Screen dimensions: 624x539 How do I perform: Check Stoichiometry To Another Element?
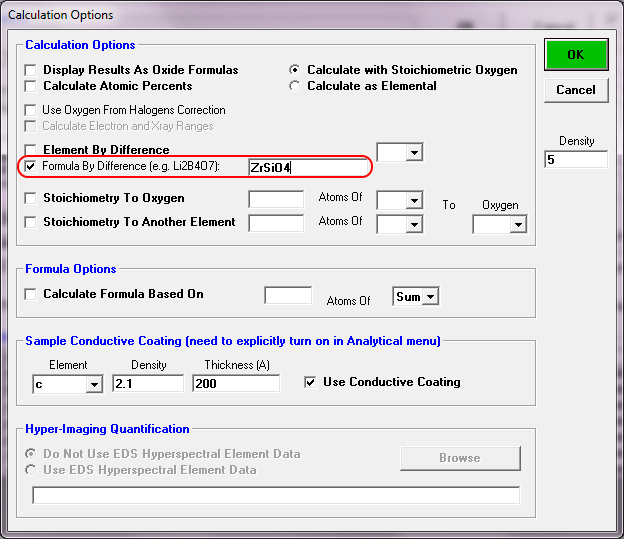tap(32, 222)
